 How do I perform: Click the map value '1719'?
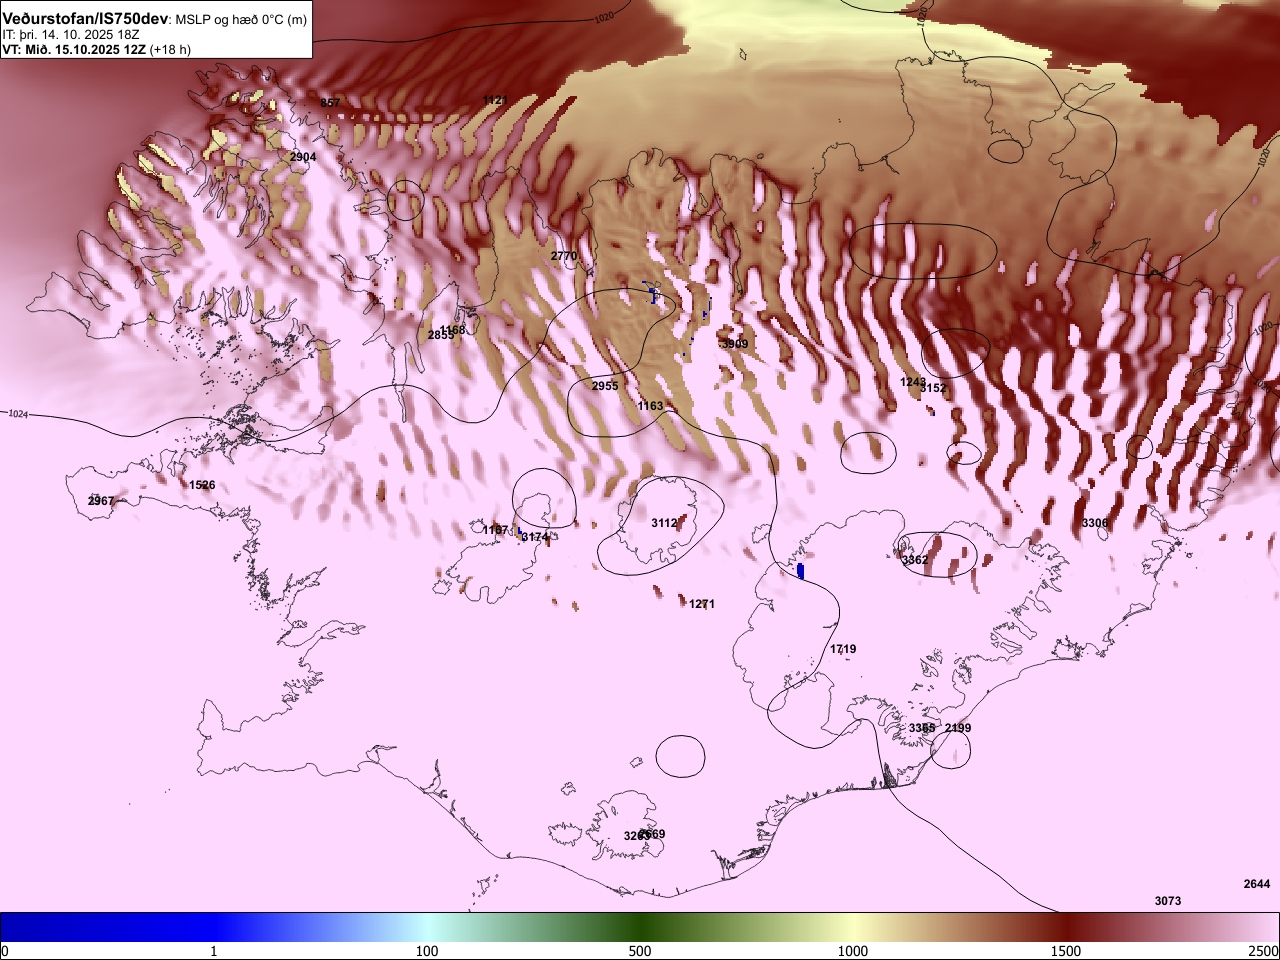click(x=843, y=649)
